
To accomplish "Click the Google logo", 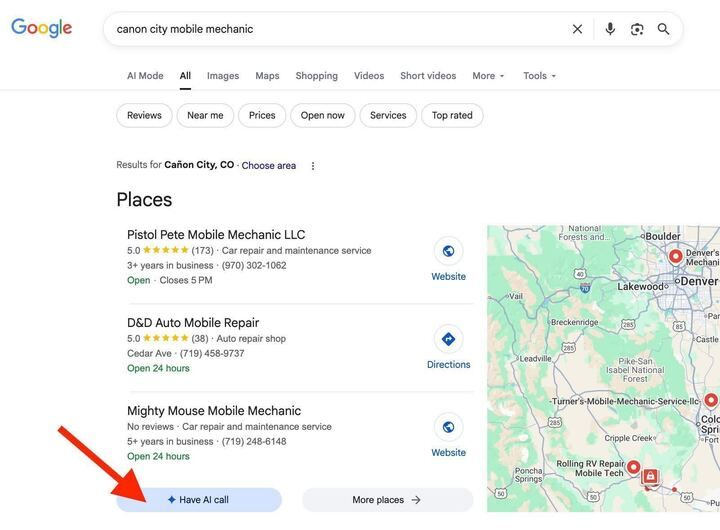I will pos(42,28).
